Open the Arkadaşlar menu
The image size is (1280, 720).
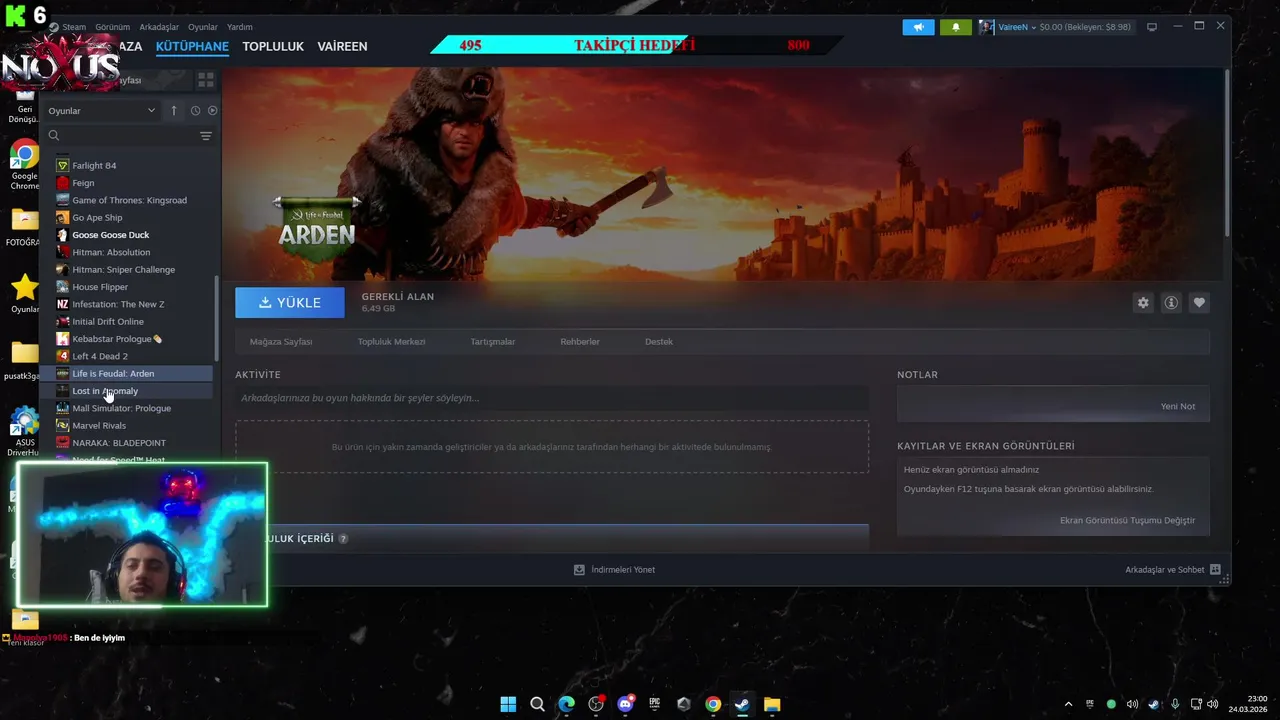click(x=159, y=27)
